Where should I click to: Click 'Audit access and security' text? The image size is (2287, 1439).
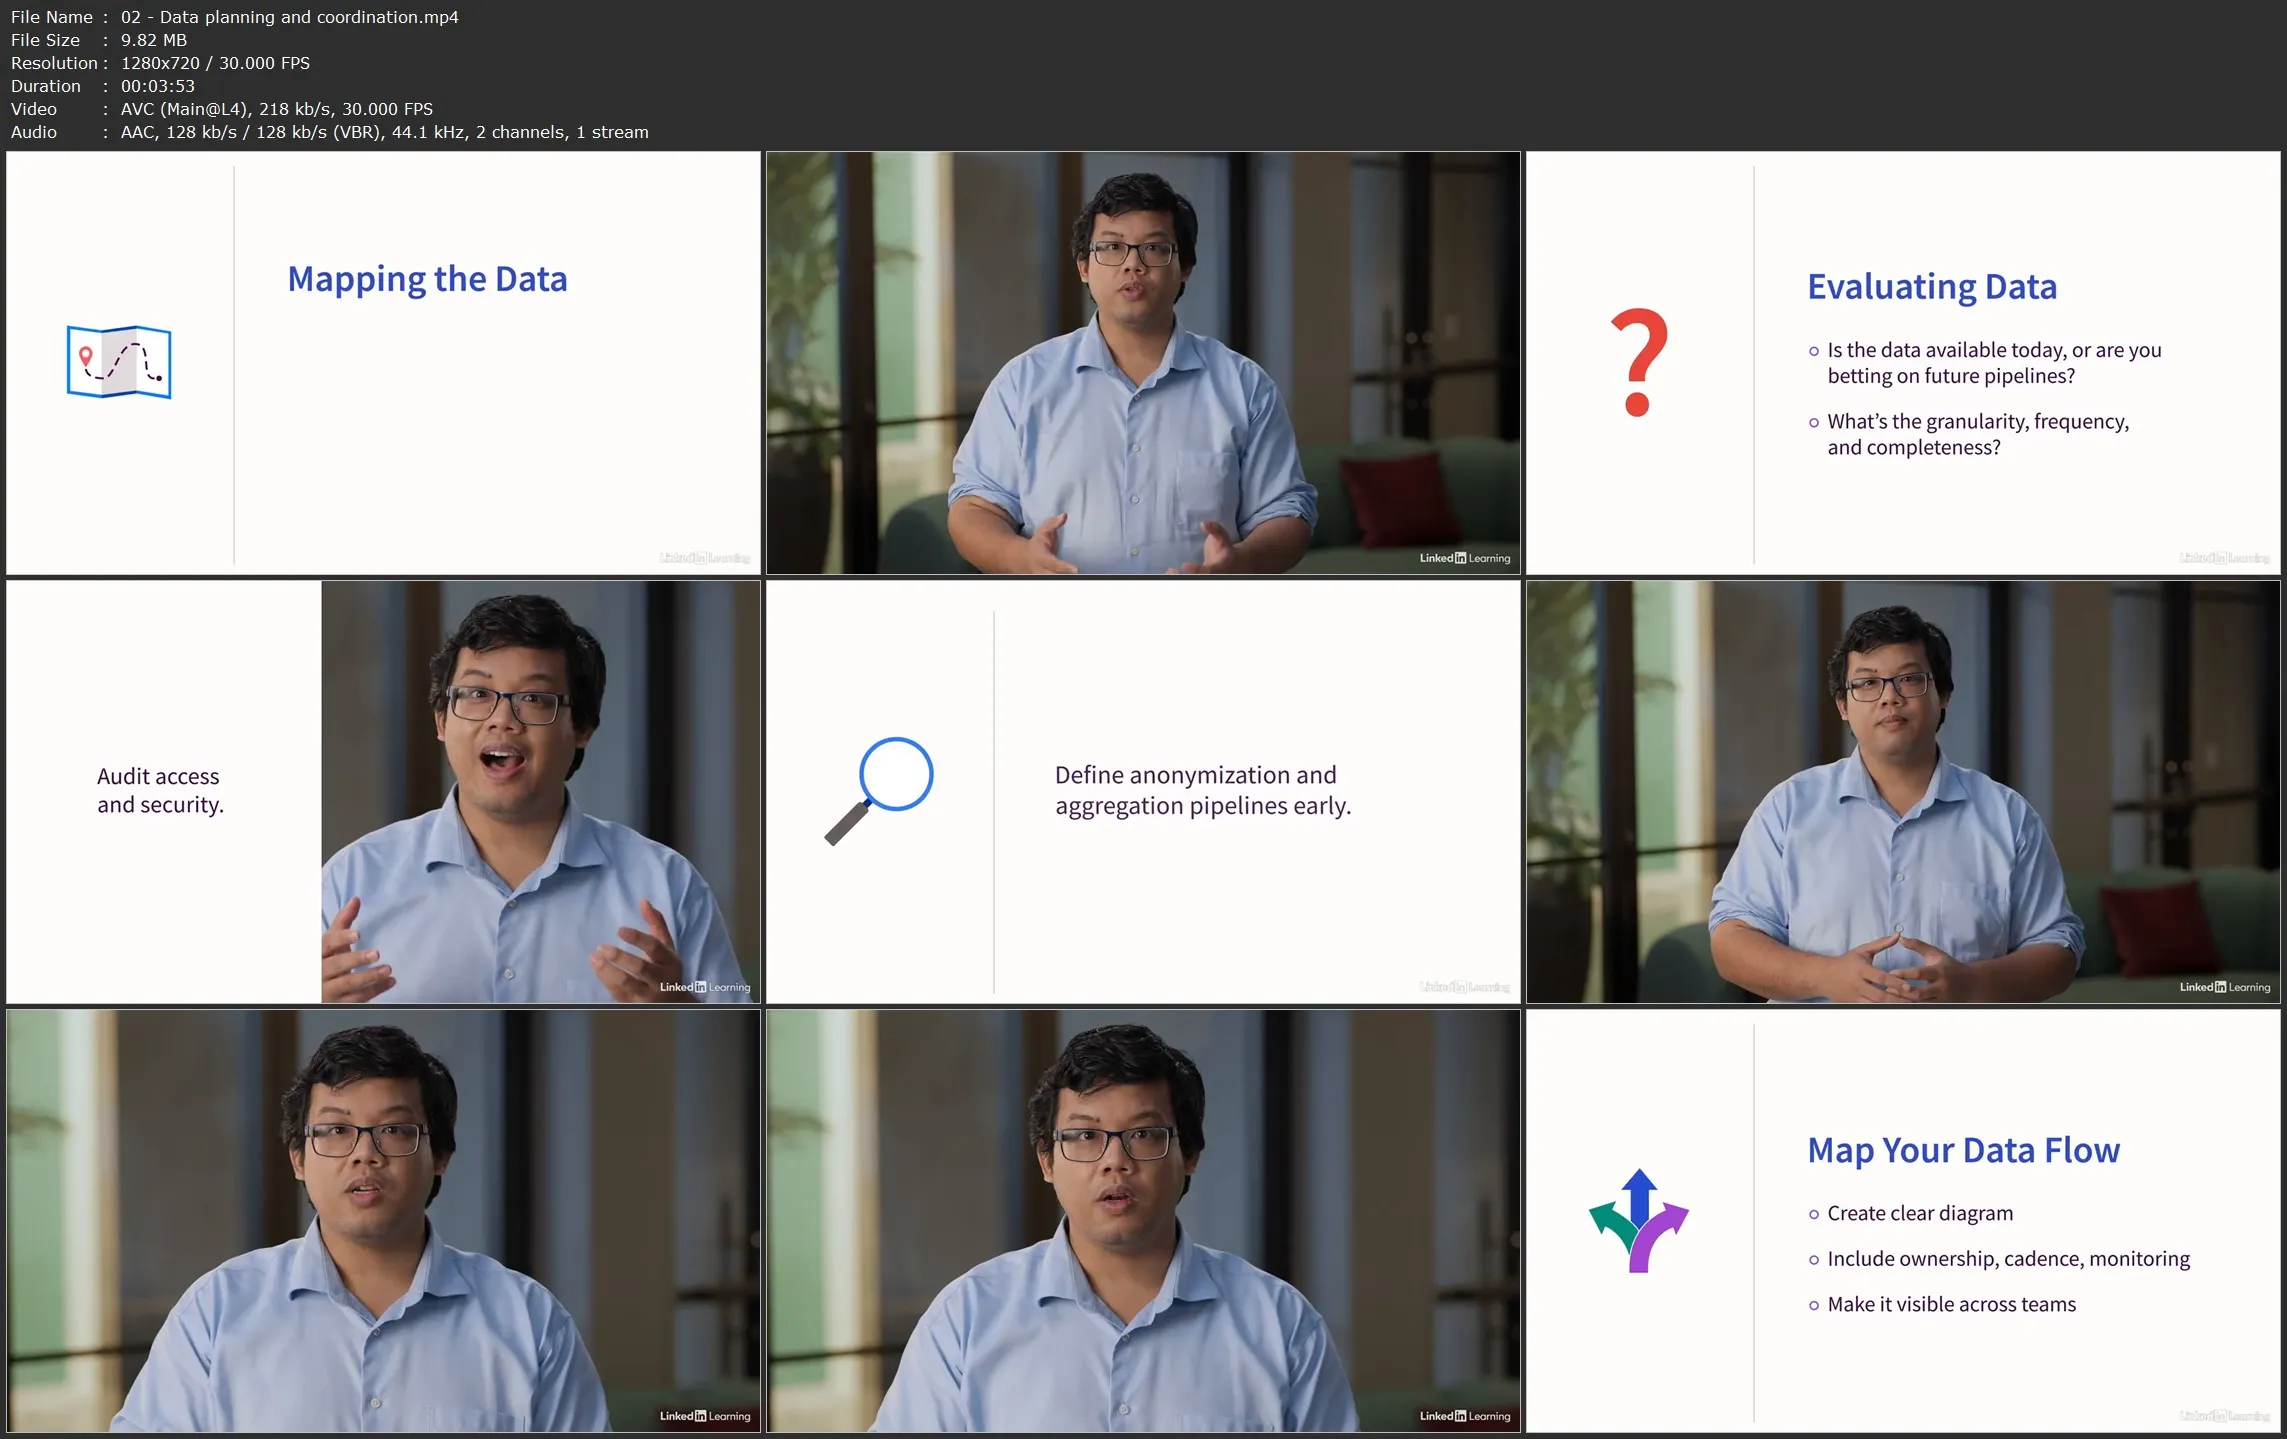[x=160, y=790]
